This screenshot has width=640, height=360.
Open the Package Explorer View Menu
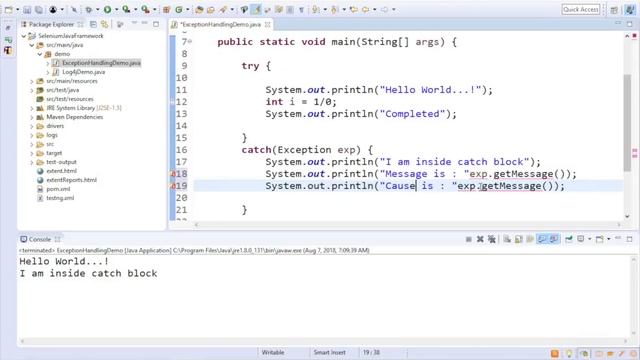[x=120, y=24]
